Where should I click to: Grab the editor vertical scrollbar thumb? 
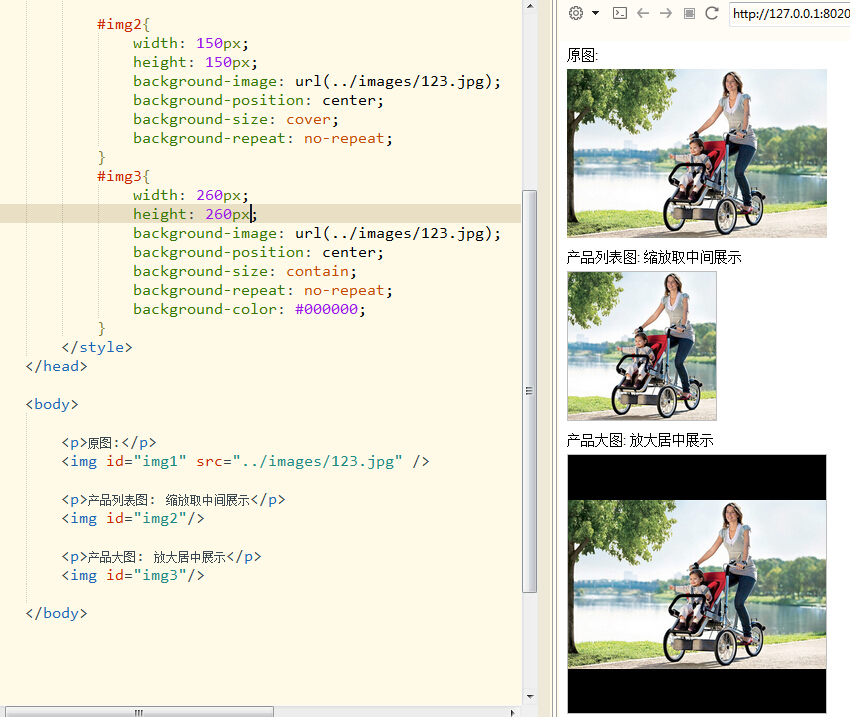pyautogui.click(x=530, y=391)
